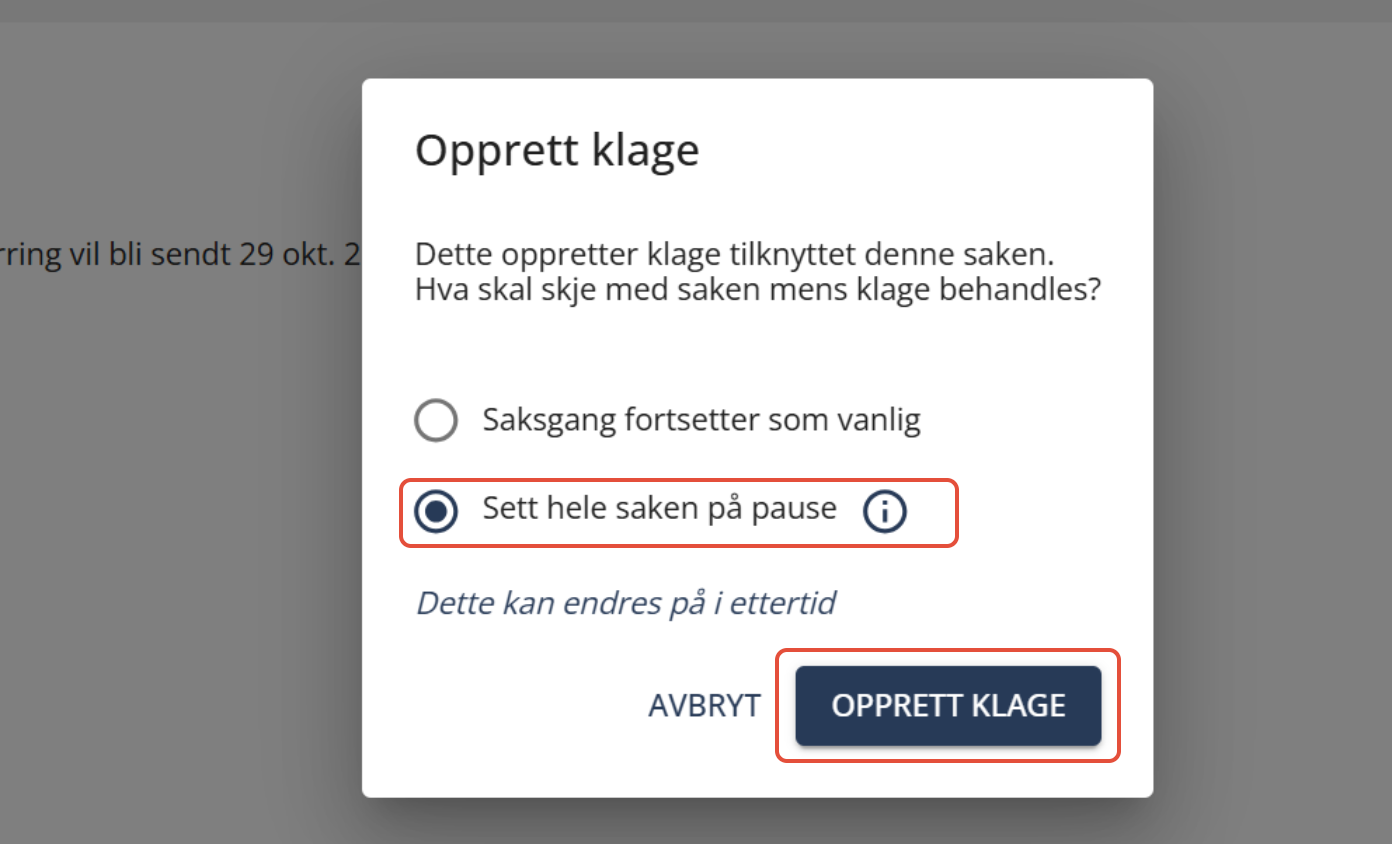Click the 'Opprett klage' dialog title
1392x844 pixels.
(557, 150)
